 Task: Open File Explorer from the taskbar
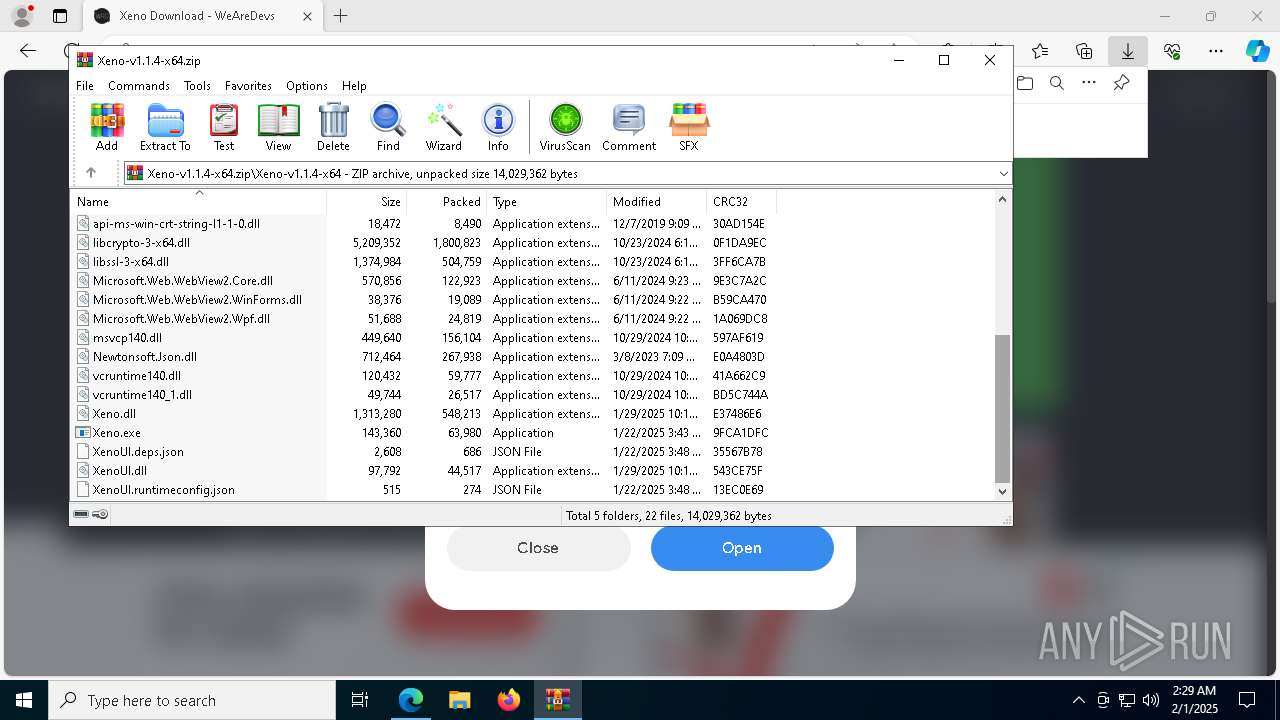pyautogui.click(x=459, y=700)
